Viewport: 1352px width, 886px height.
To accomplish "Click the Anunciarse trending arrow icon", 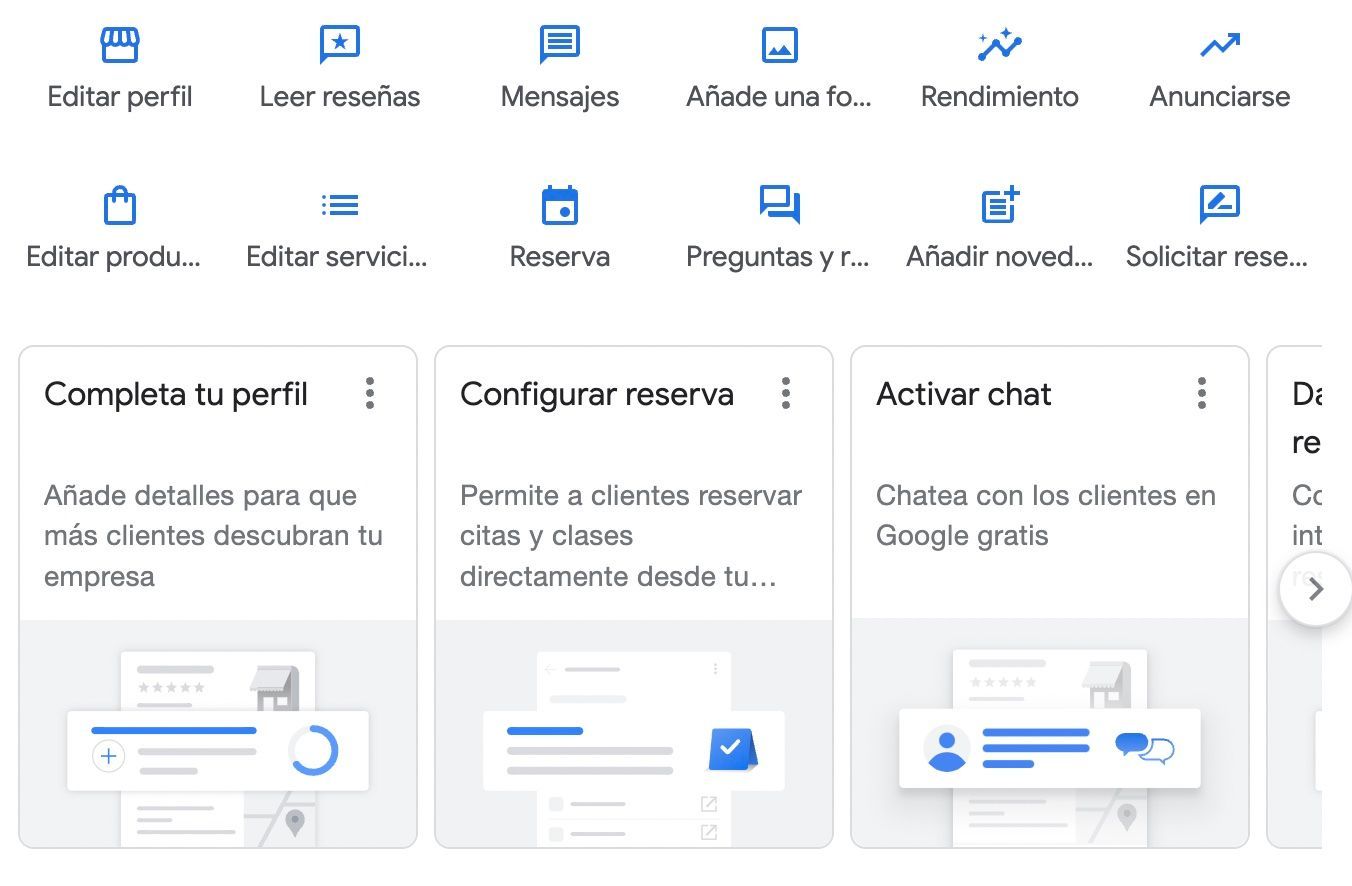I will [1219, 45].
